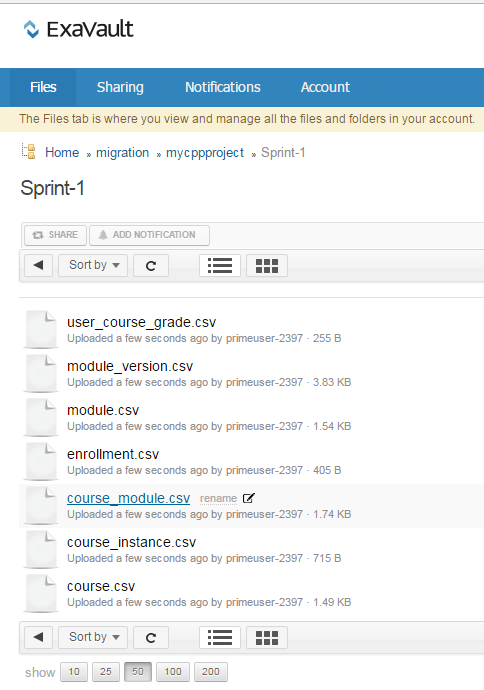Image resolution: width=484 pixels, height=690 pixels.
Task: Show 100 items per page
Action: coord(173,672)
